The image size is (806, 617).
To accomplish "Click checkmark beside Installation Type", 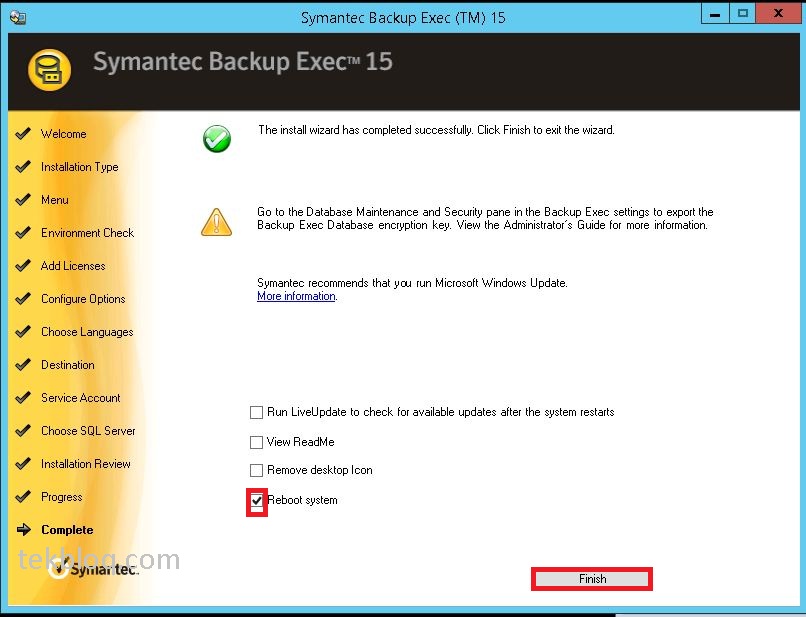I will (x=23, y=167).
